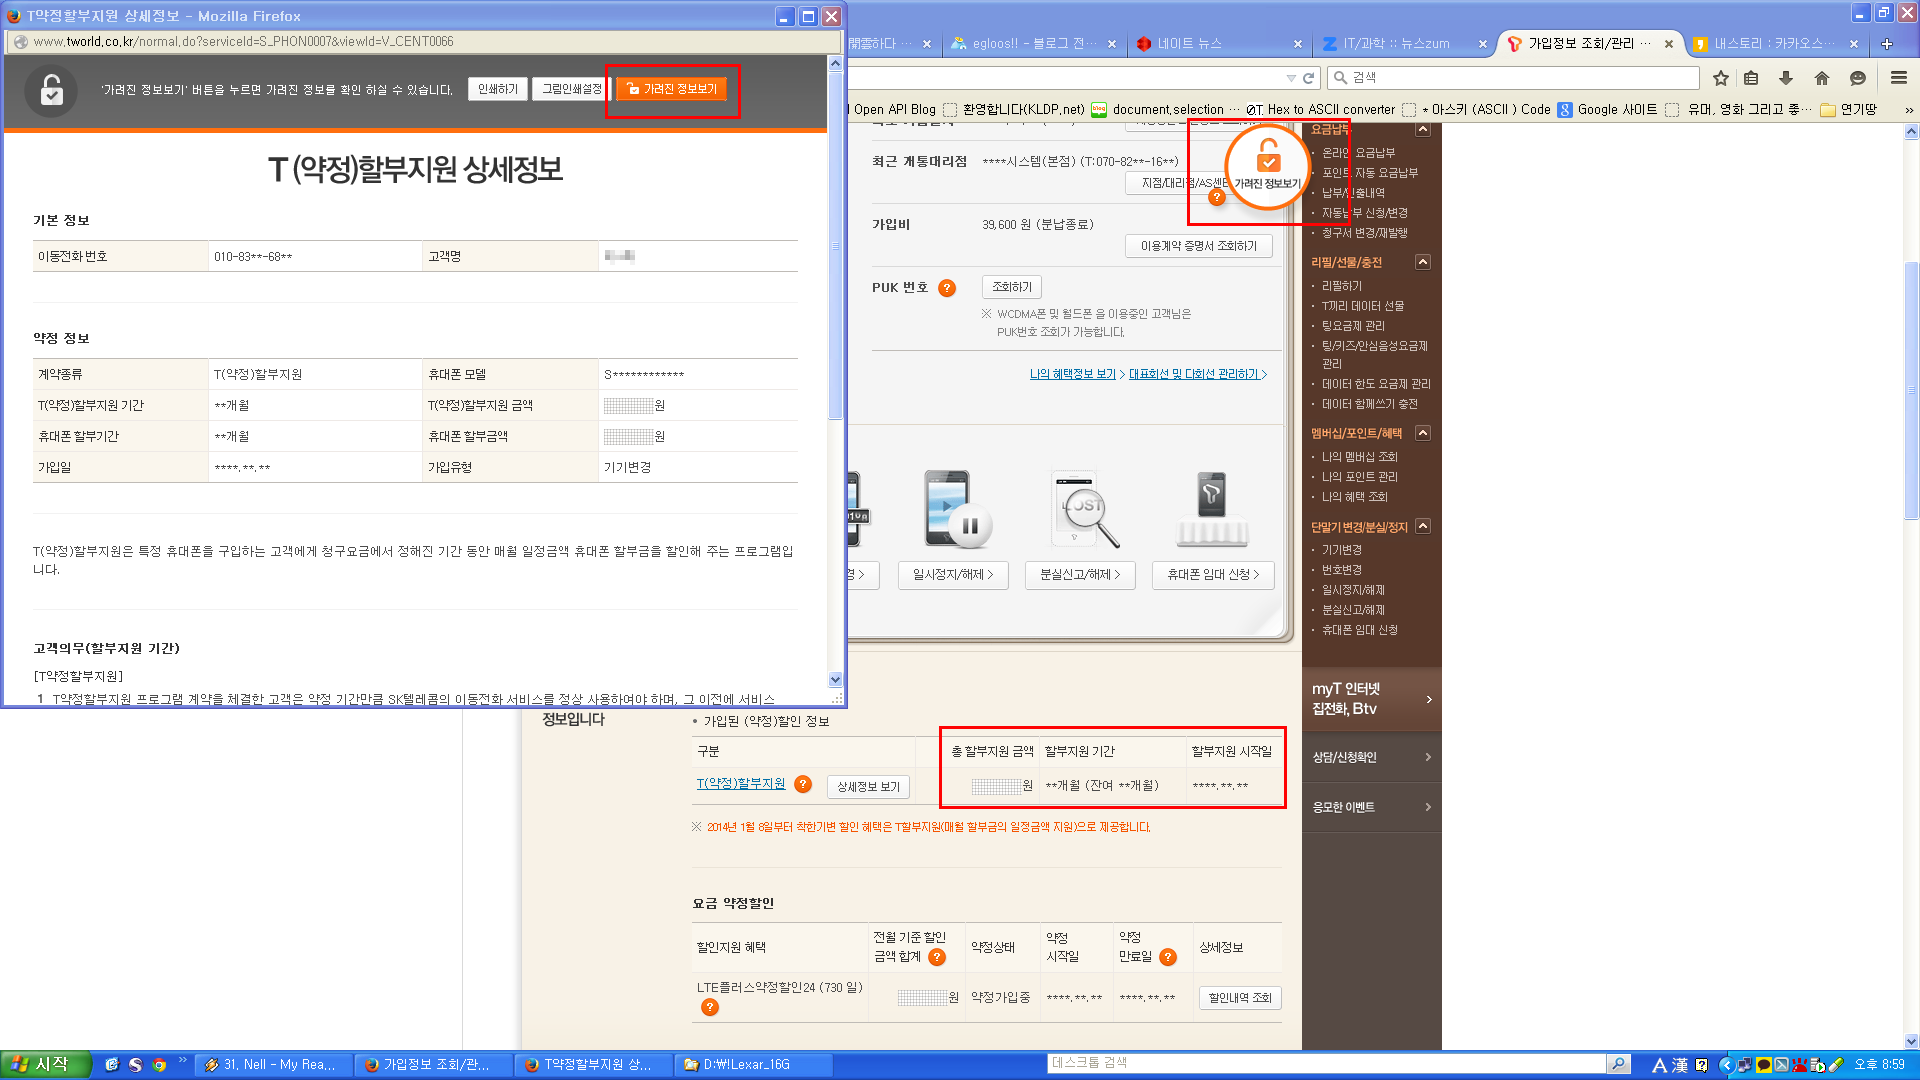Click the help icon beside T(약정)할부지원 link
The width and height of the screenshot is (1920, 1080).
[x=803, y=784]
